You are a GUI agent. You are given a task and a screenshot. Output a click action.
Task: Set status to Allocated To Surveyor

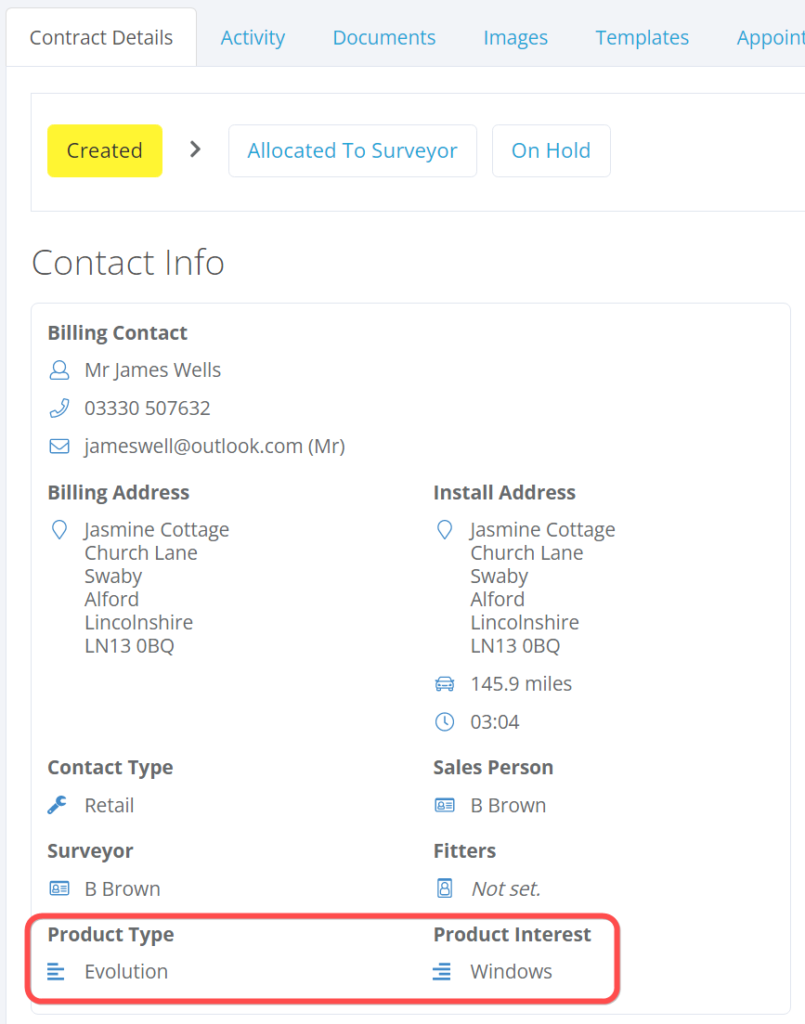352,151
